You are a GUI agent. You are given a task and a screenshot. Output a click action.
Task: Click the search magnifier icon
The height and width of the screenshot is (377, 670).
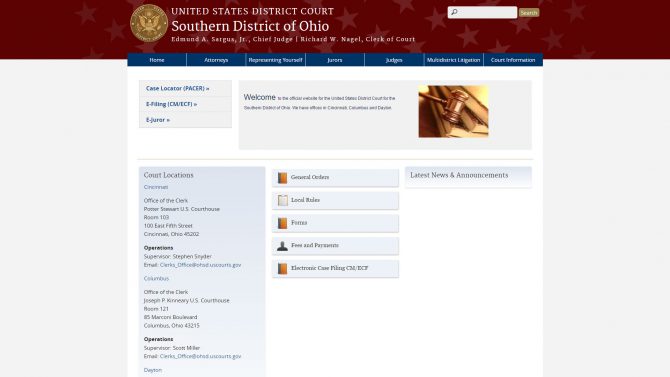(454, 12)
